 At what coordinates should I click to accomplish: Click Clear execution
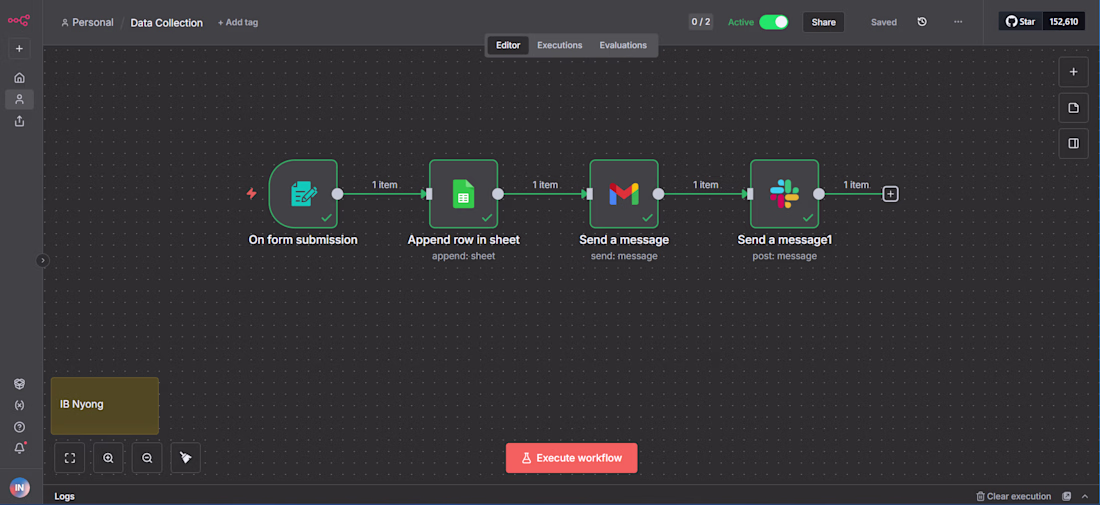click(1014, 496)
